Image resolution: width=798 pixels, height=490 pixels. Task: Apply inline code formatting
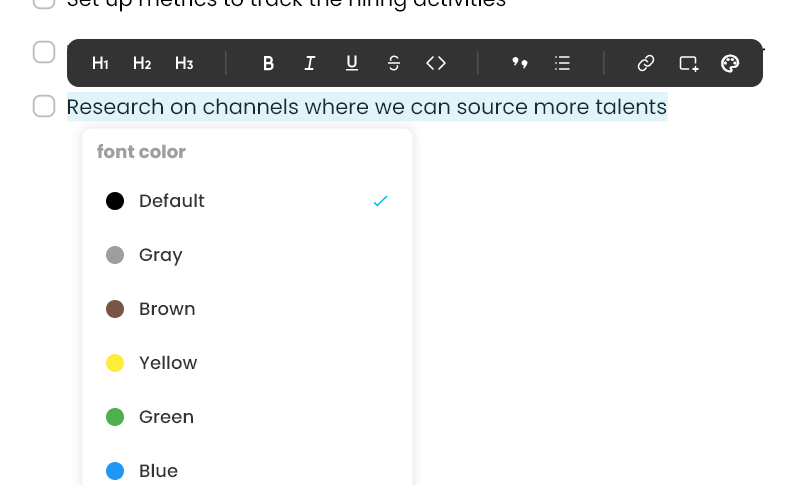[436, 63]
